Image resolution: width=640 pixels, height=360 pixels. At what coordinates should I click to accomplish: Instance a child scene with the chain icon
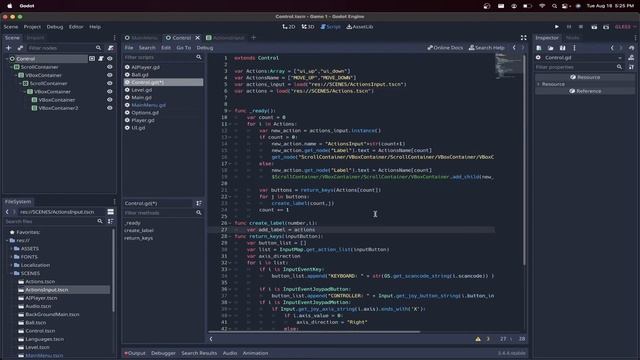click(20, 48)
